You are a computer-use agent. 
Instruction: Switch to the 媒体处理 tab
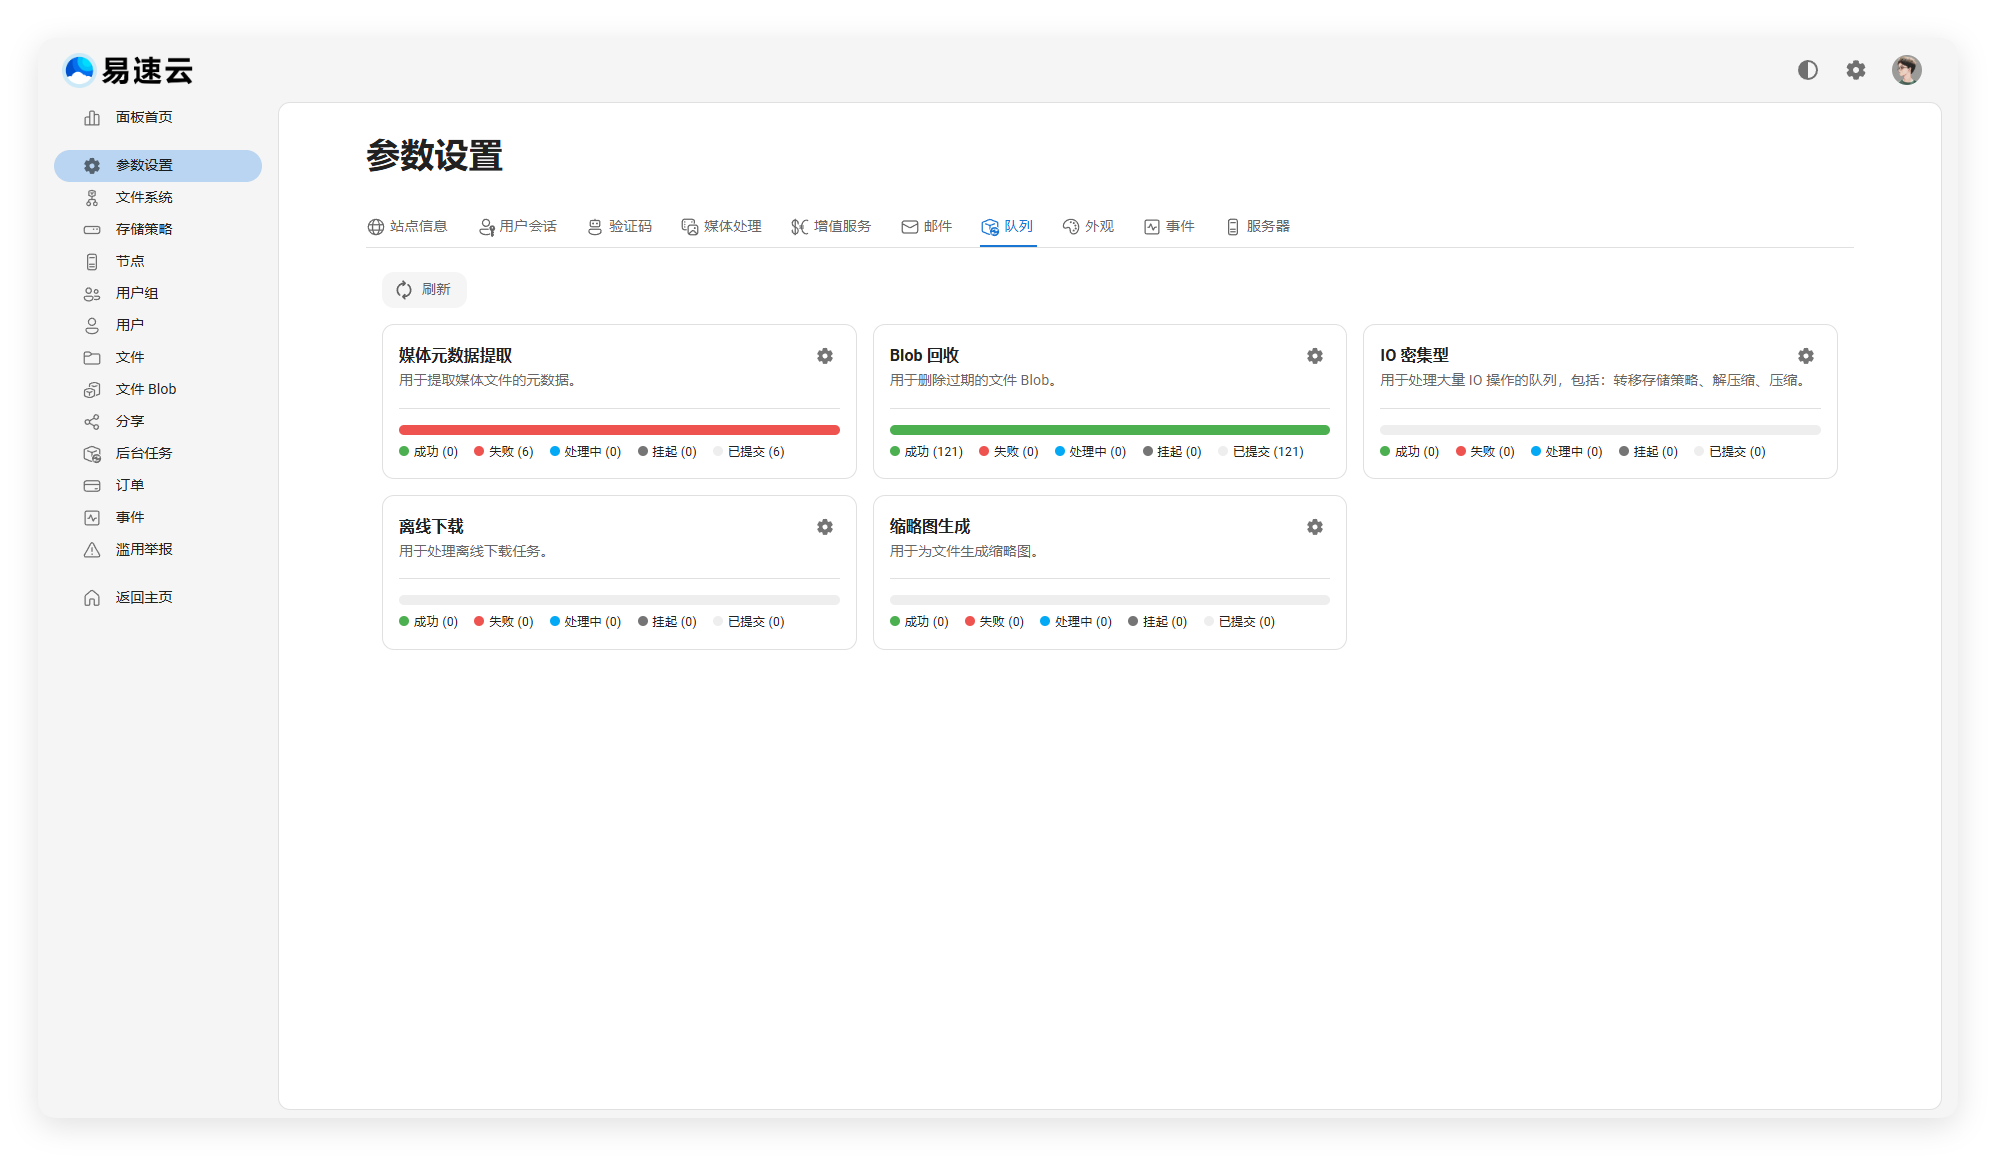pos(721,227)
